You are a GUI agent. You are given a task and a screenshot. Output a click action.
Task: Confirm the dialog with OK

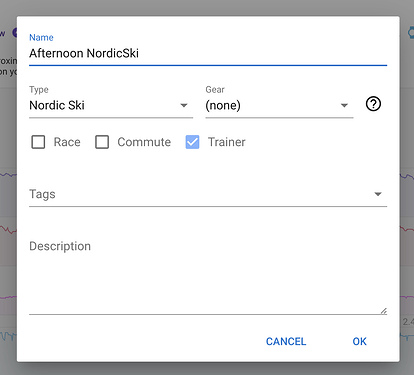click(359, 341)
